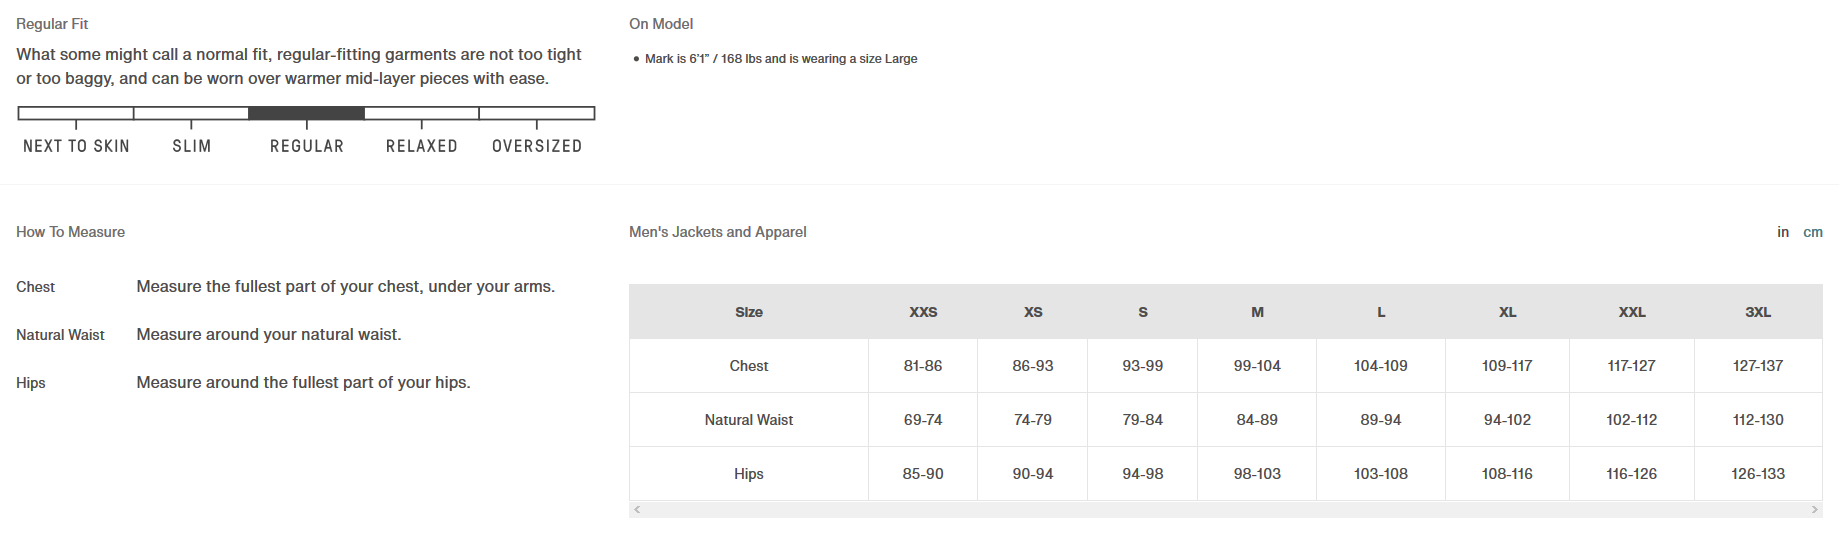Screen dimensions: 1847x542
Task: Select the Oversized fit label
Action: 537,146
